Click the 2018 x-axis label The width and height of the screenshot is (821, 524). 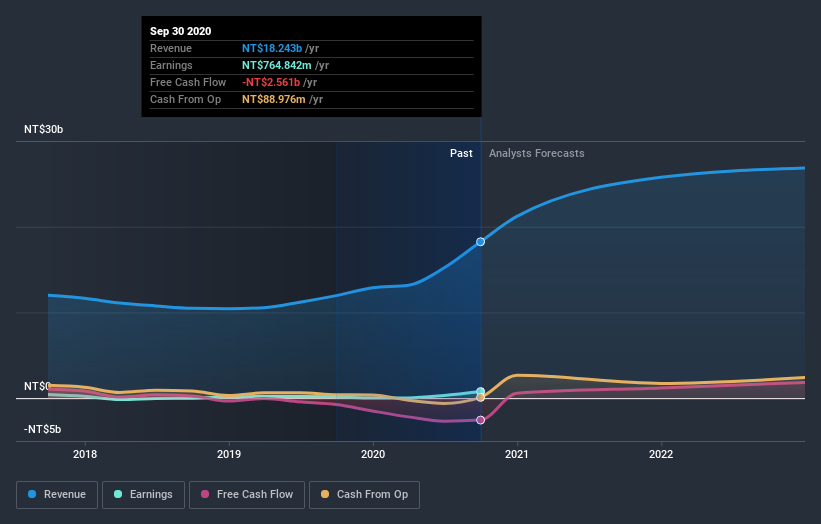coord(85,454)
